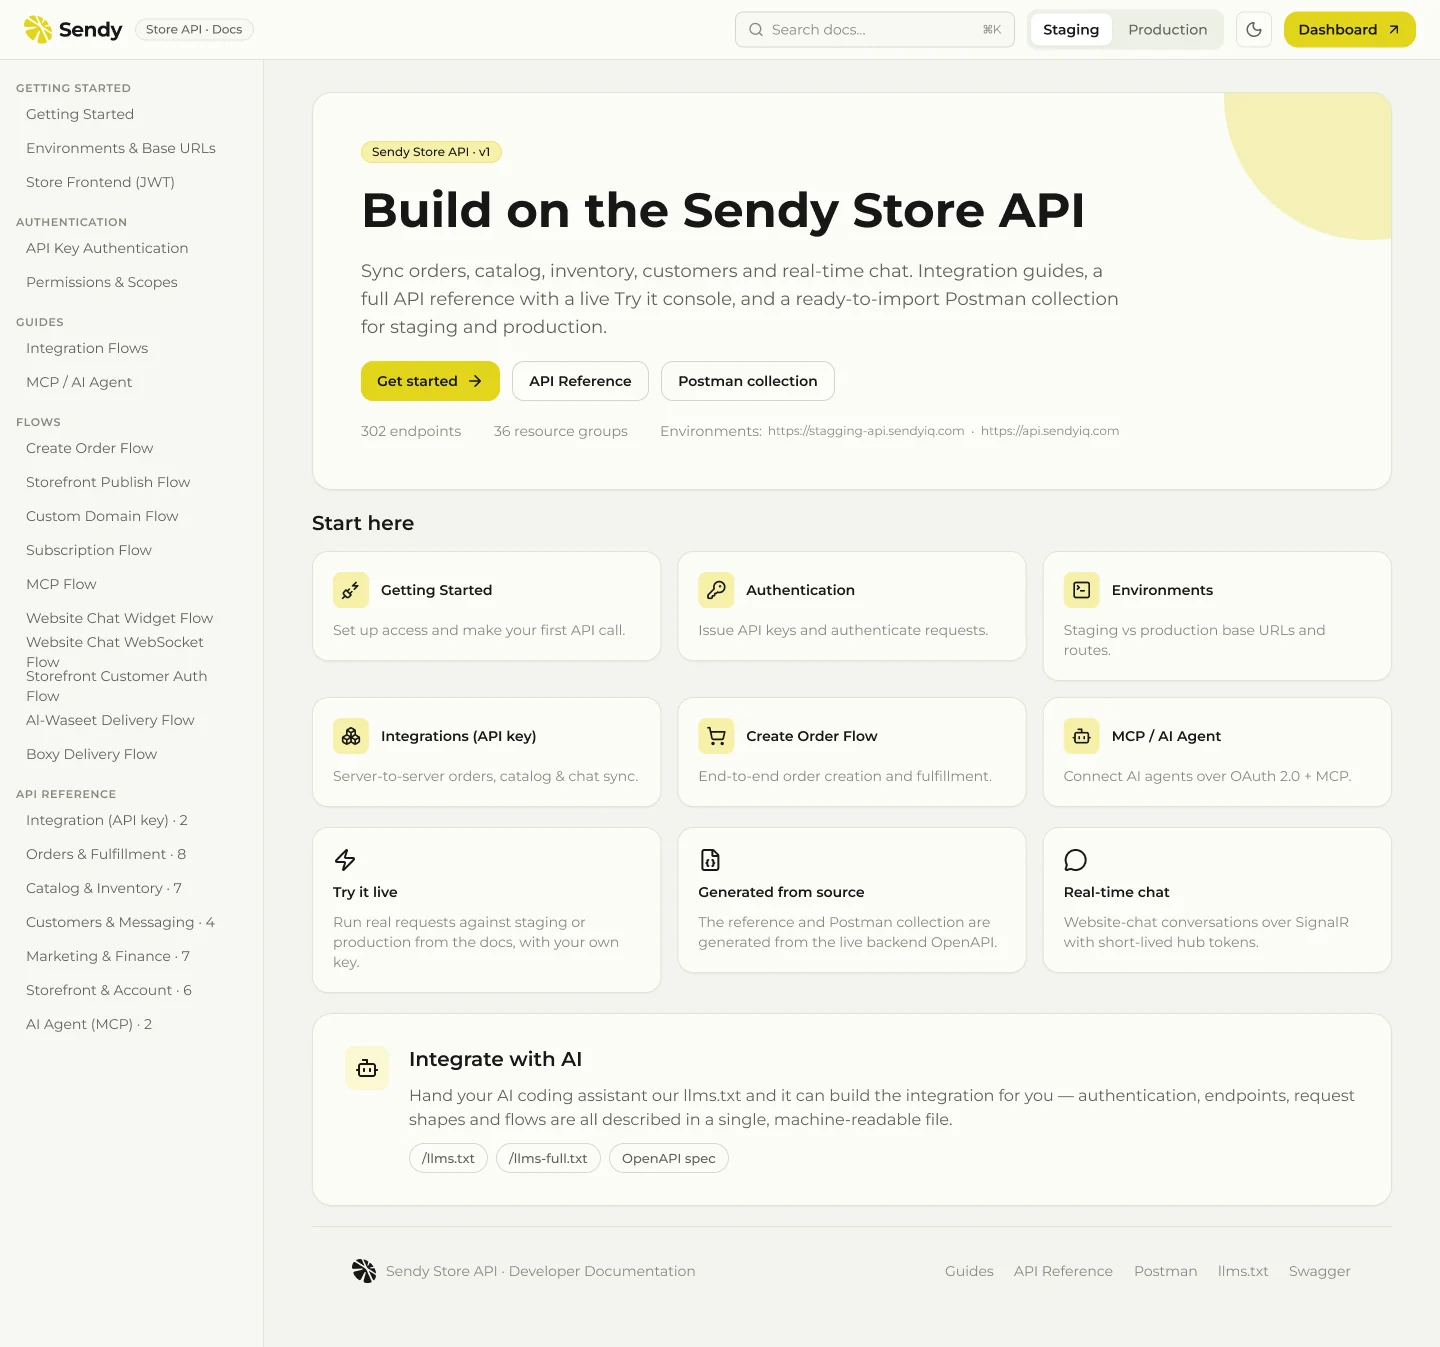Click Try it live lightning icon
The height and width of the screenshot is (1347, 1440).
tap(345, 860)
